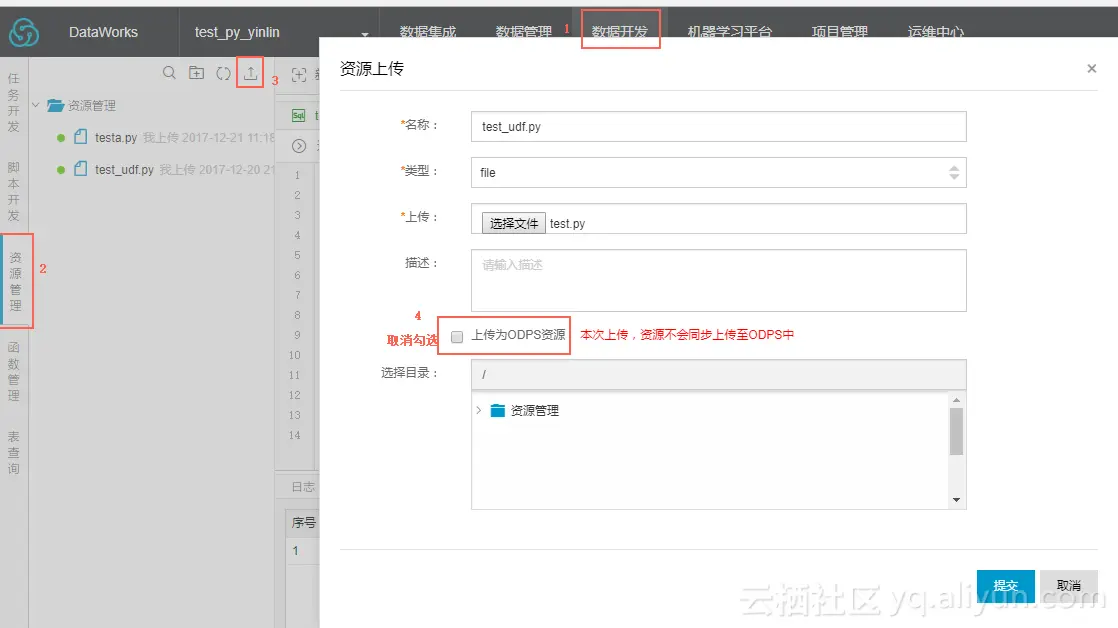Click the locate icon beside upload
This screenshot has height=628, width=1118.
pos(299,74)
